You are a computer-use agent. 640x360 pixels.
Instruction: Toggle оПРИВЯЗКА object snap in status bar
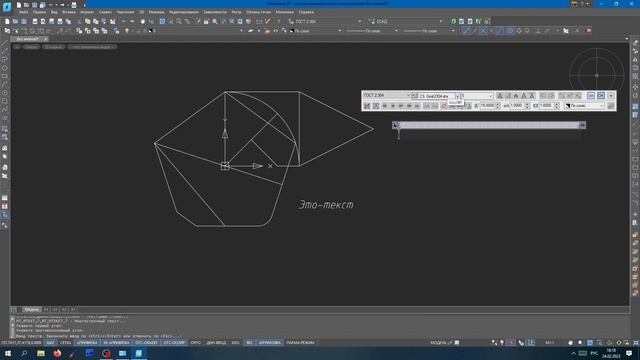[87, 342]
